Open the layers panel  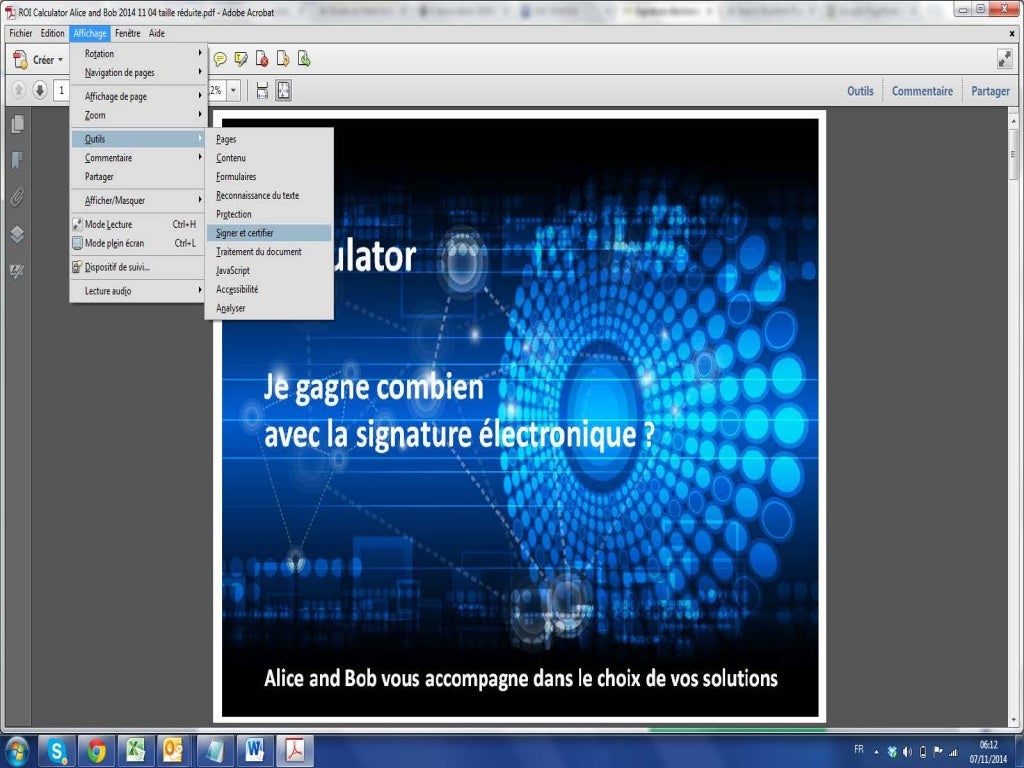tap(18, 233)
